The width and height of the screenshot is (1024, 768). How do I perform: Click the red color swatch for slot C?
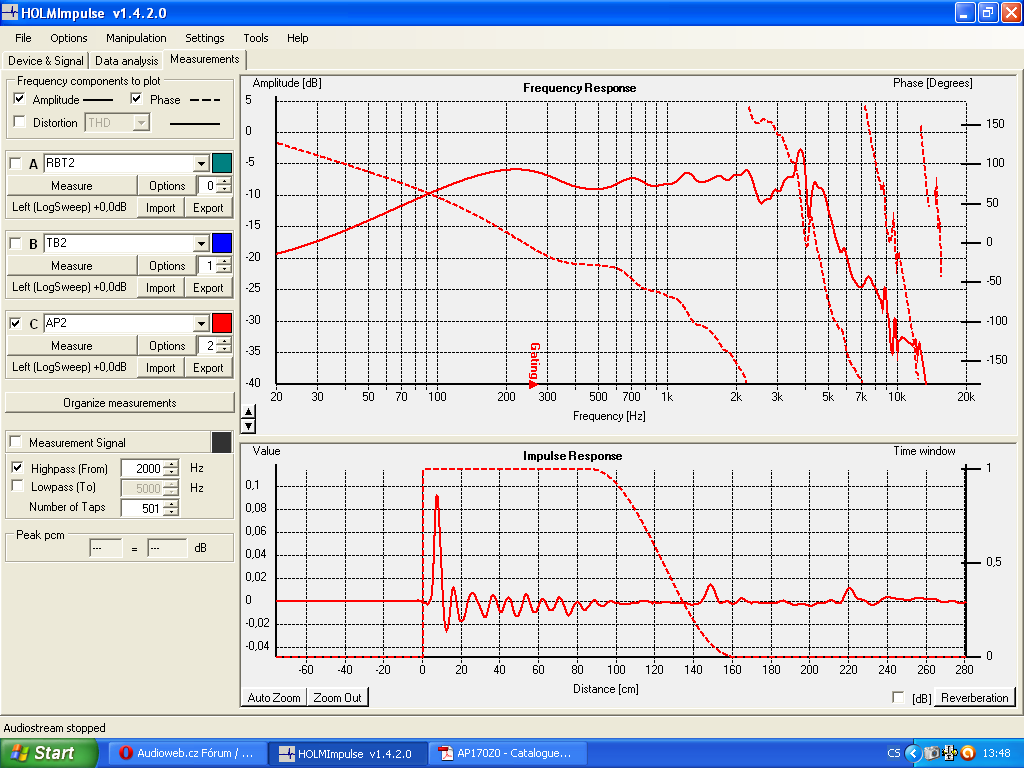tap(222, 323)
